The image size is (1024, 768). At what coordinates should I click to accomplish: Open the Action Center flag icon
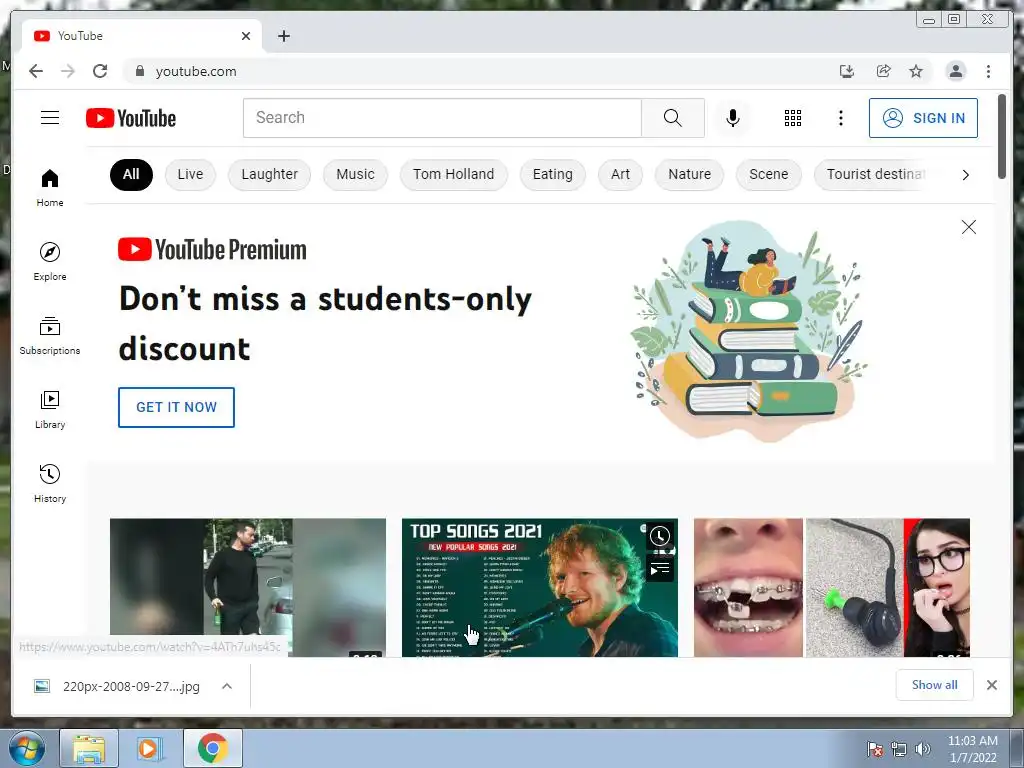point(874,749)
